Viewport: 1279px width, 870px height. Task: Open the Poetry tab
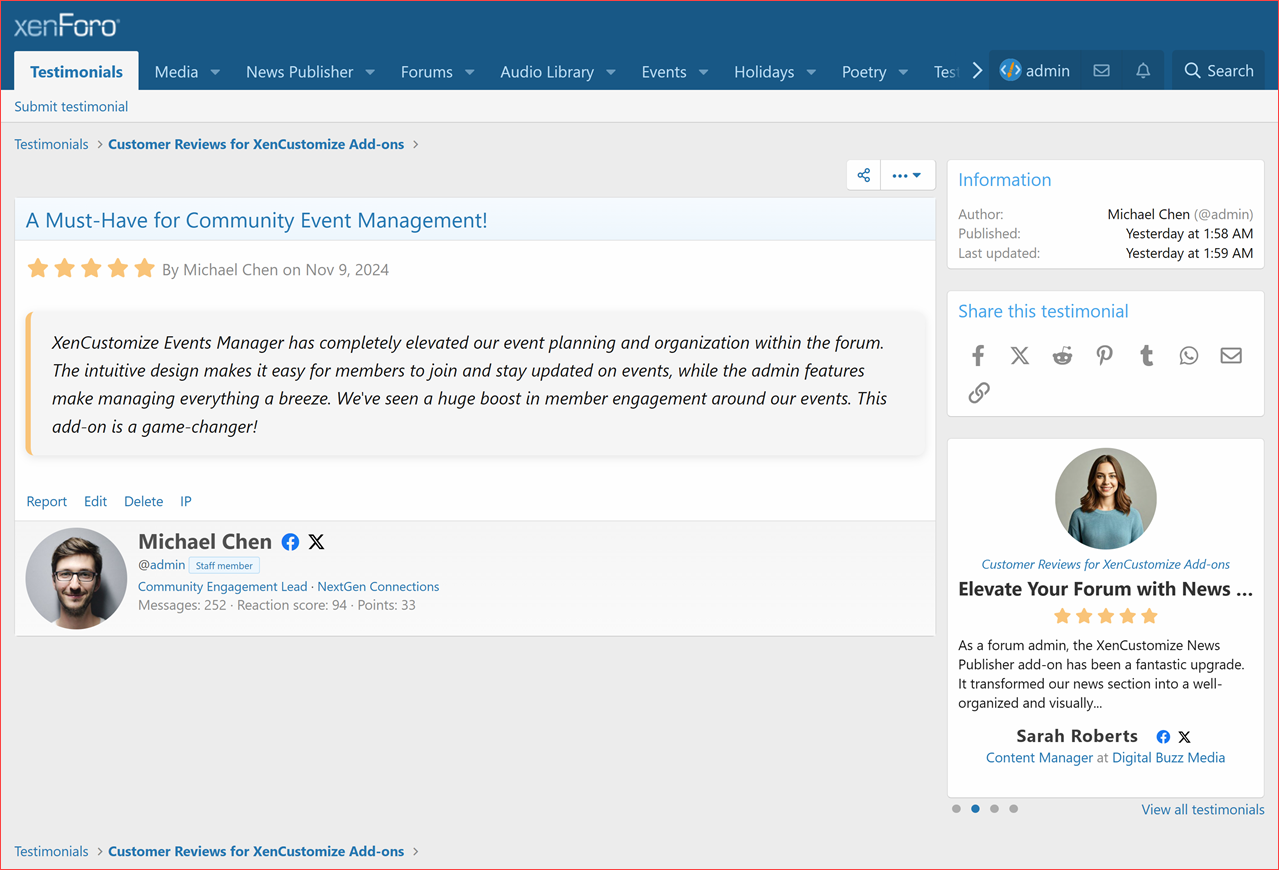(864, 72)
